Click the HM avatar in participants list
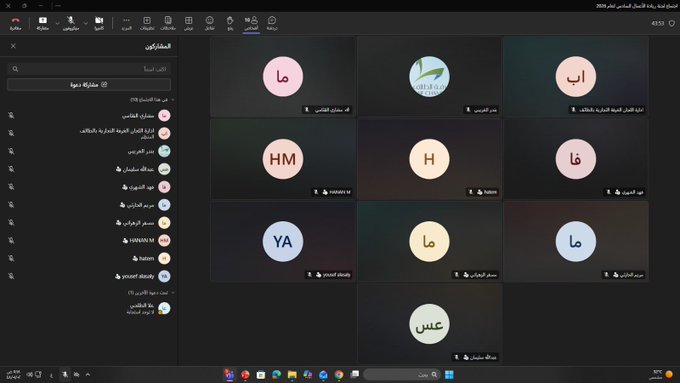The width and height of the screenshot is (680, 383). tap(164, 240)
